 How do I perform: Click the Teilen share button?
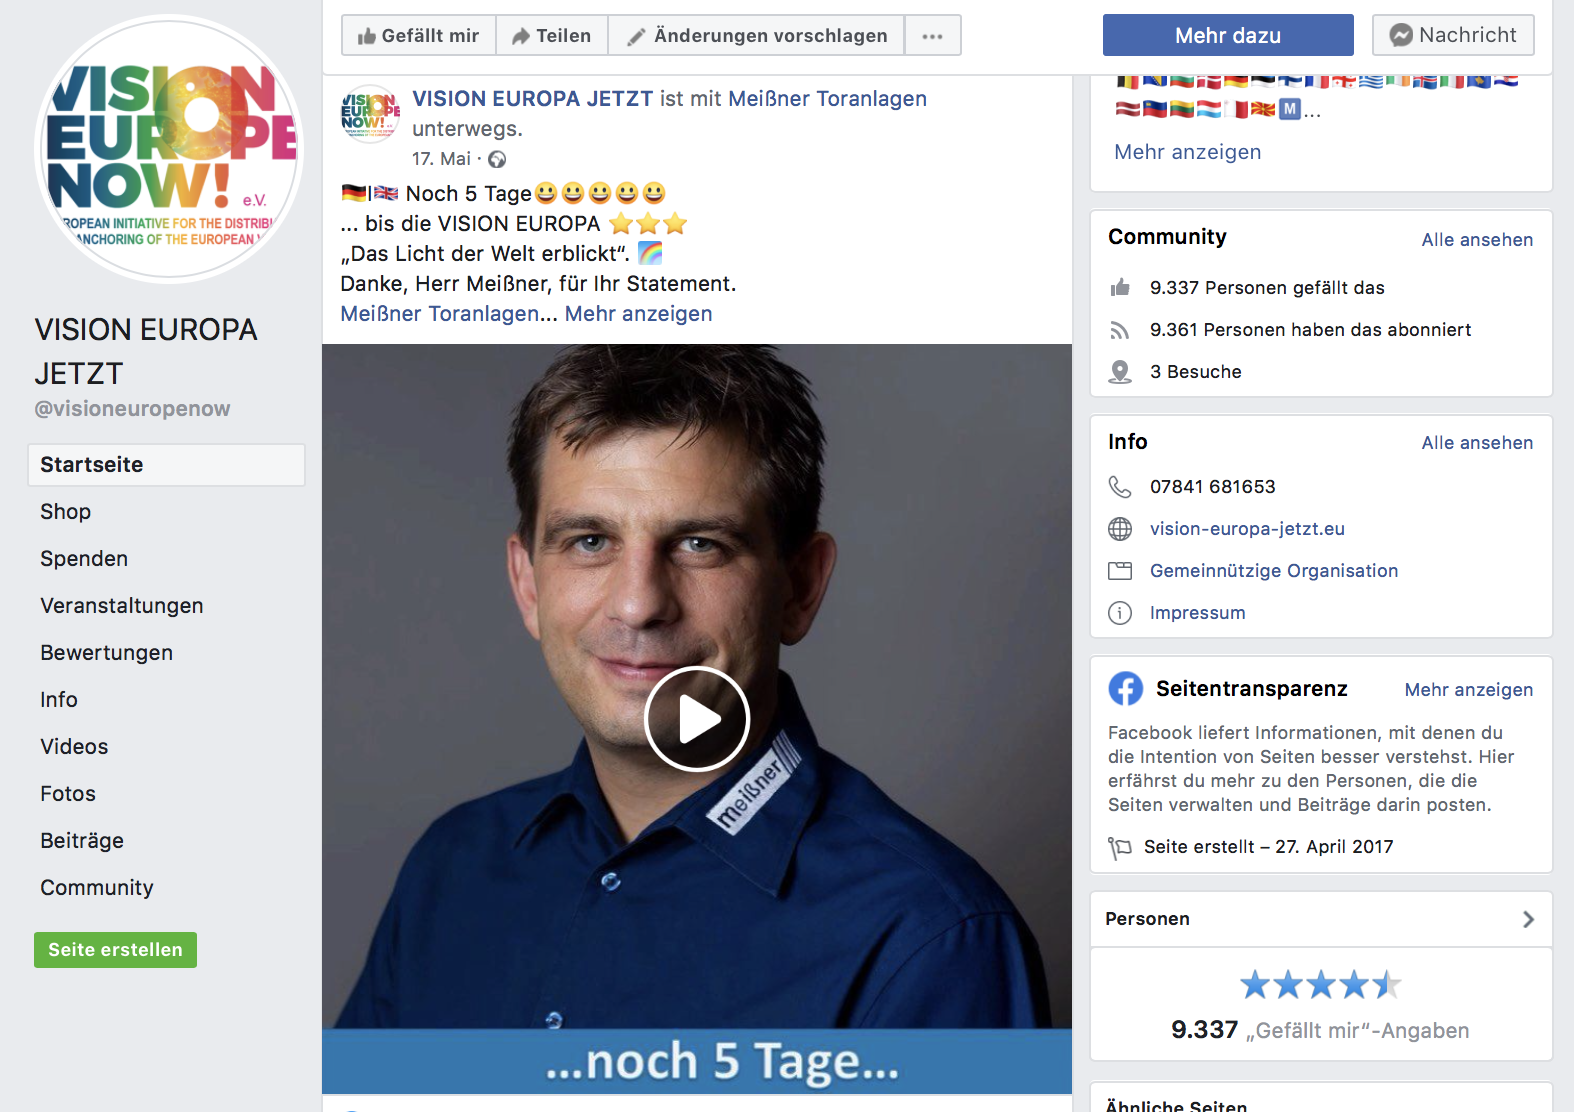[552, 36]
